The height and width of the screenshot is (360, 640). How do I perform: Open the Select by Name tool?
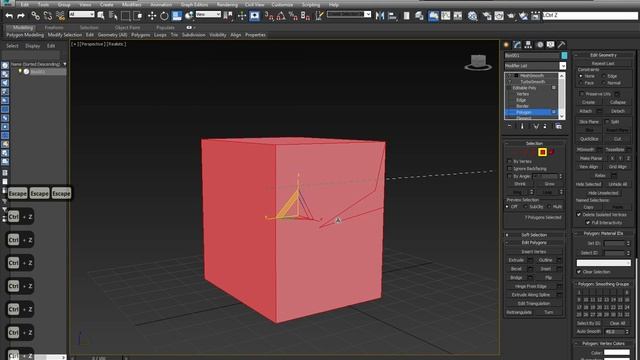113,16
